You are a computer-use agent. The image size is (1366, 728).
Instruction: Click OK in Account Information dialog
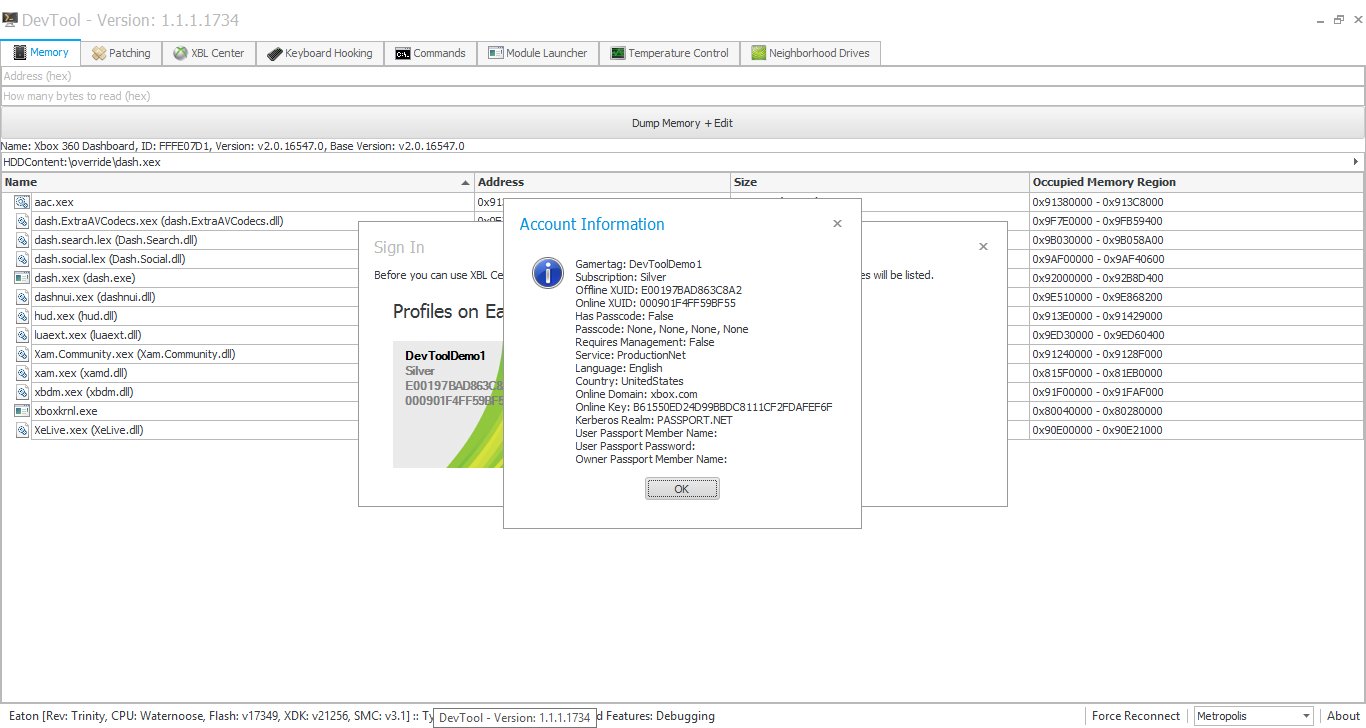[682, 489]
